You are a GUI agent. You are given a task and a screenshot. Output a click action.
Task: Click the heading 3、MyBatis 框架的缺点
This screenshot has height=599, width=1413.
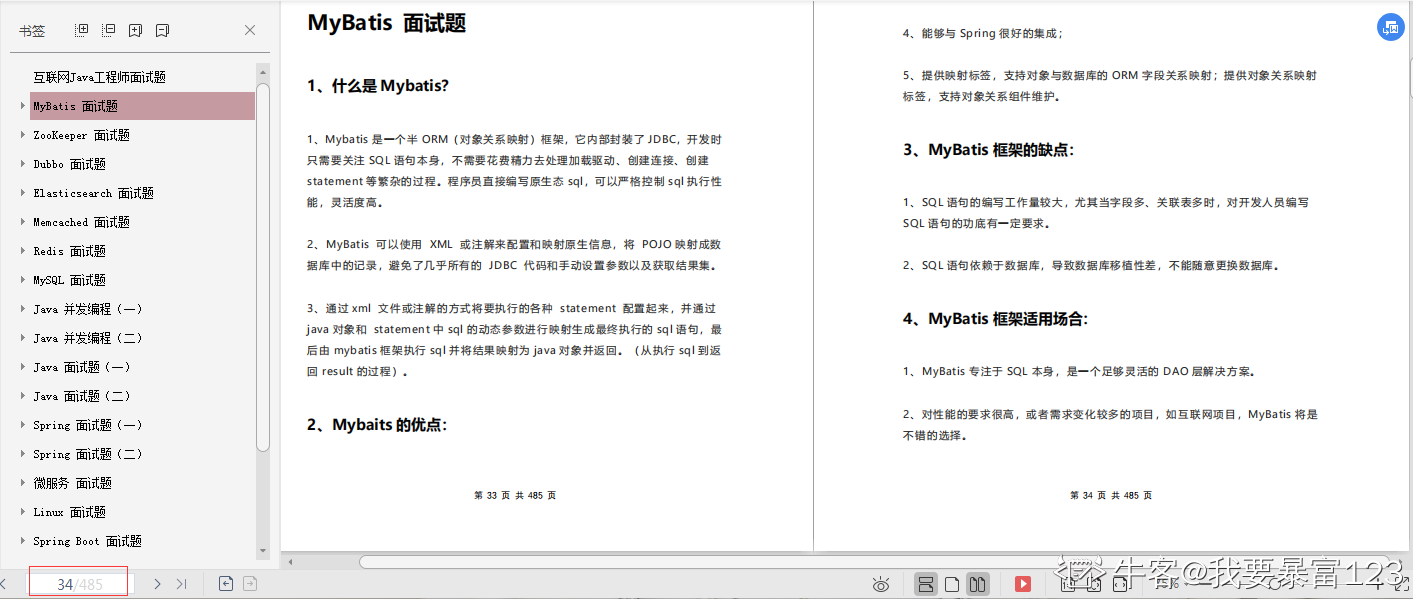coord(988,150)
